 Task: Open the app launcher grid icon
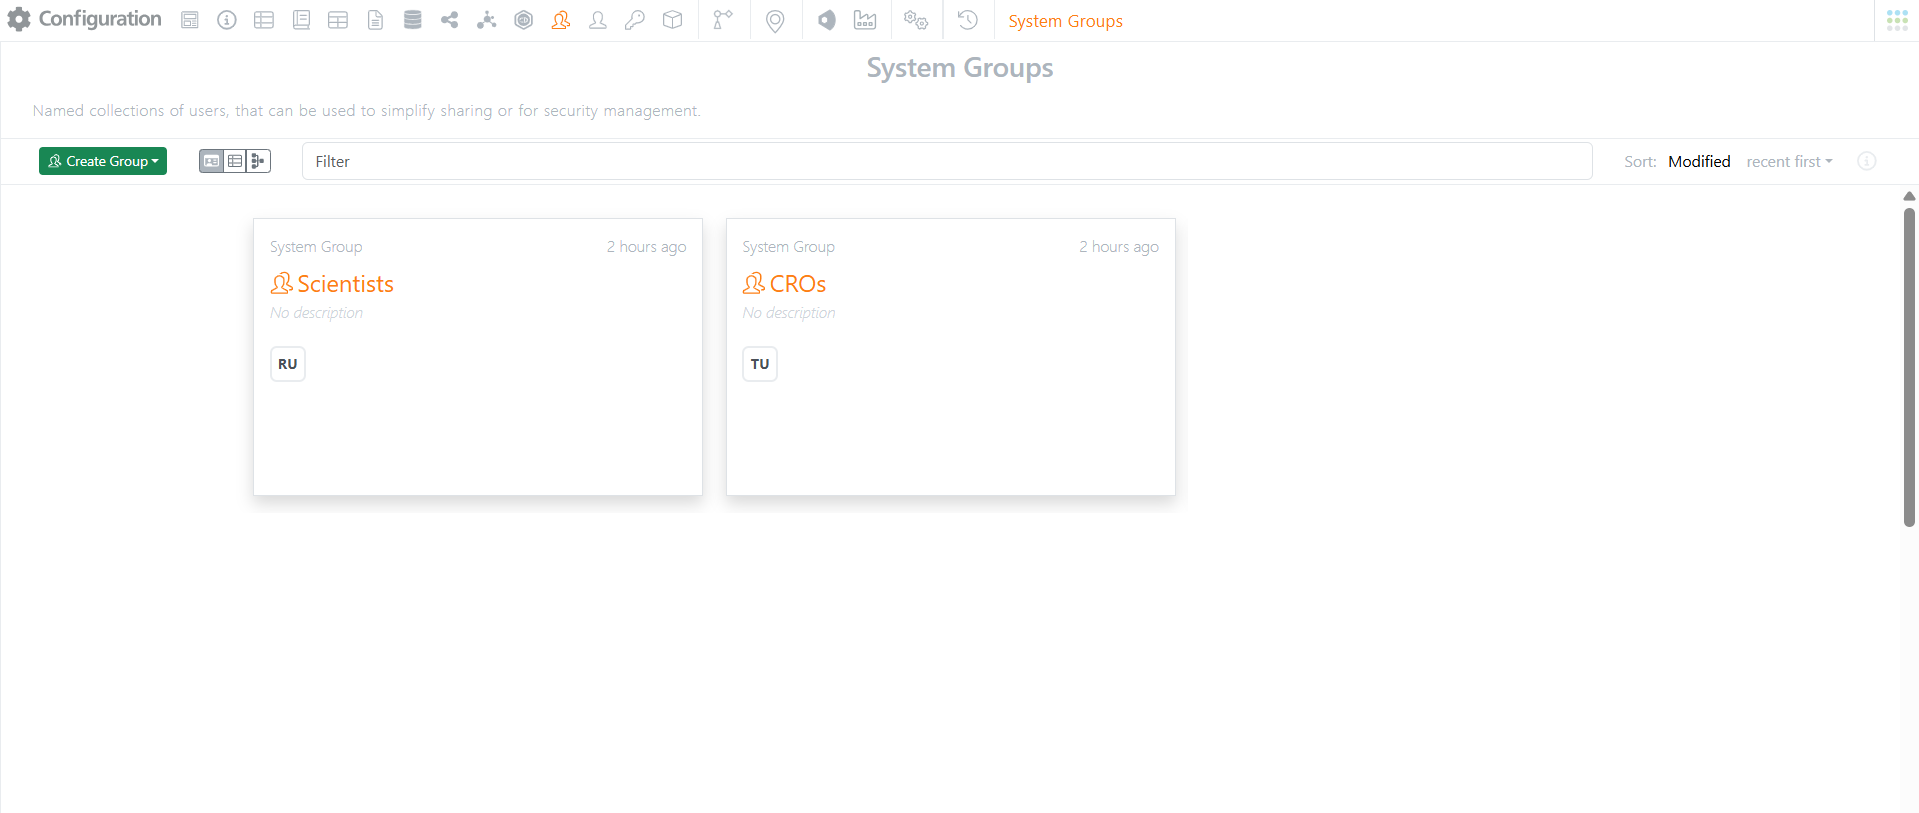click(x=1897, y=20)
